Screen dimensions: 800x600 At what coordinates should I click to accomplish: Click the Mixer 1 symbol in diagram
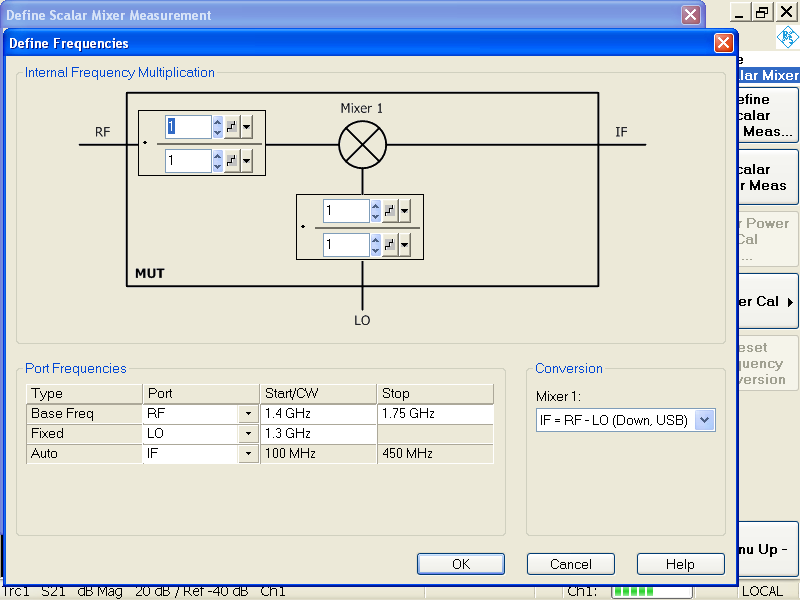[x=362, y=145]
